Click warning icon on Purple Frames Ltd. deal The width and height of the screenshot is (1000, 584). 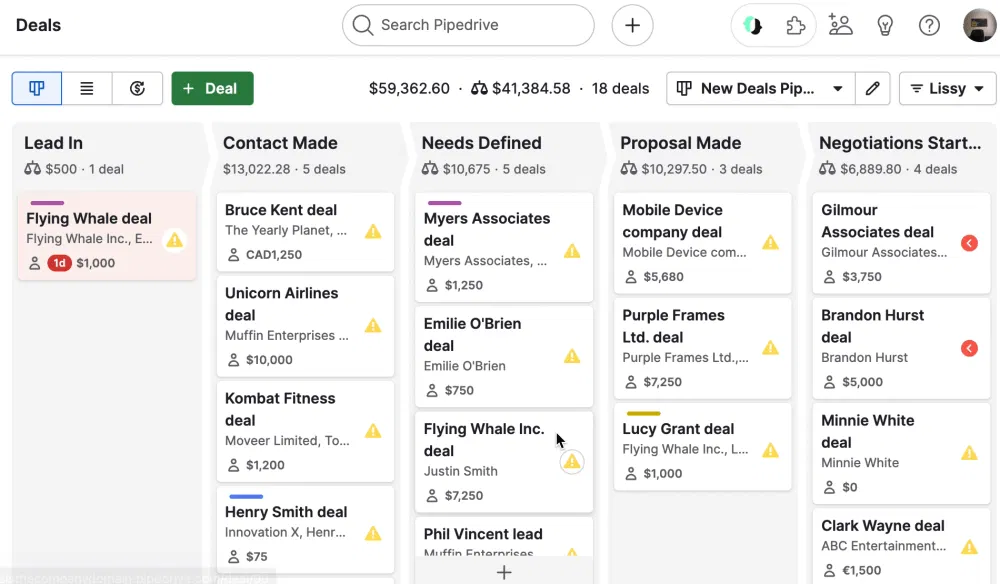[x=770, y=348]
